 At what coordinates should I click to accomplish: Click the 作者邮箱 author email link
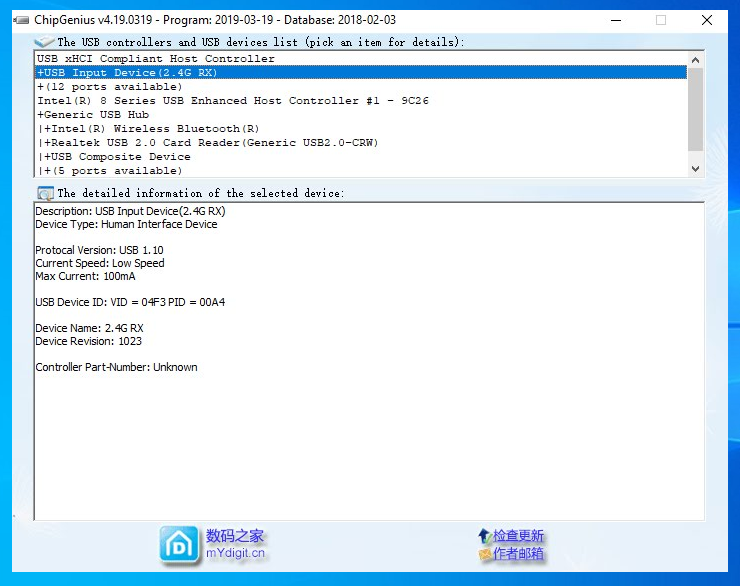518,553
